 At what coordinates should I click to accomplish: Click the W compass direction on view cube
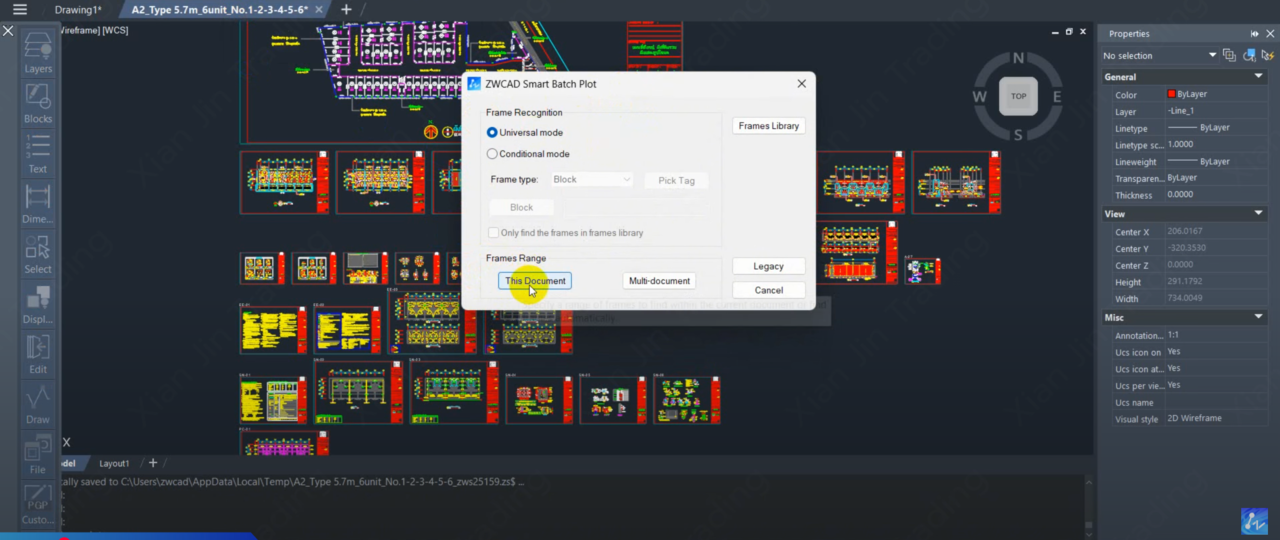point(980,97)
